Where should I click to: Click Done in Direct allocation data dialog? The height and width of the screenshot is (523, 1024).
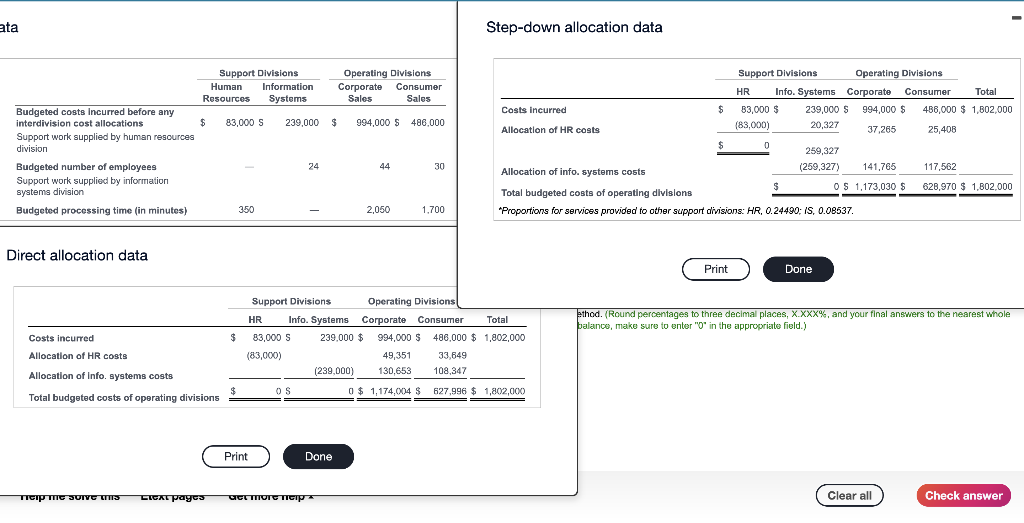tap(319, 456)
